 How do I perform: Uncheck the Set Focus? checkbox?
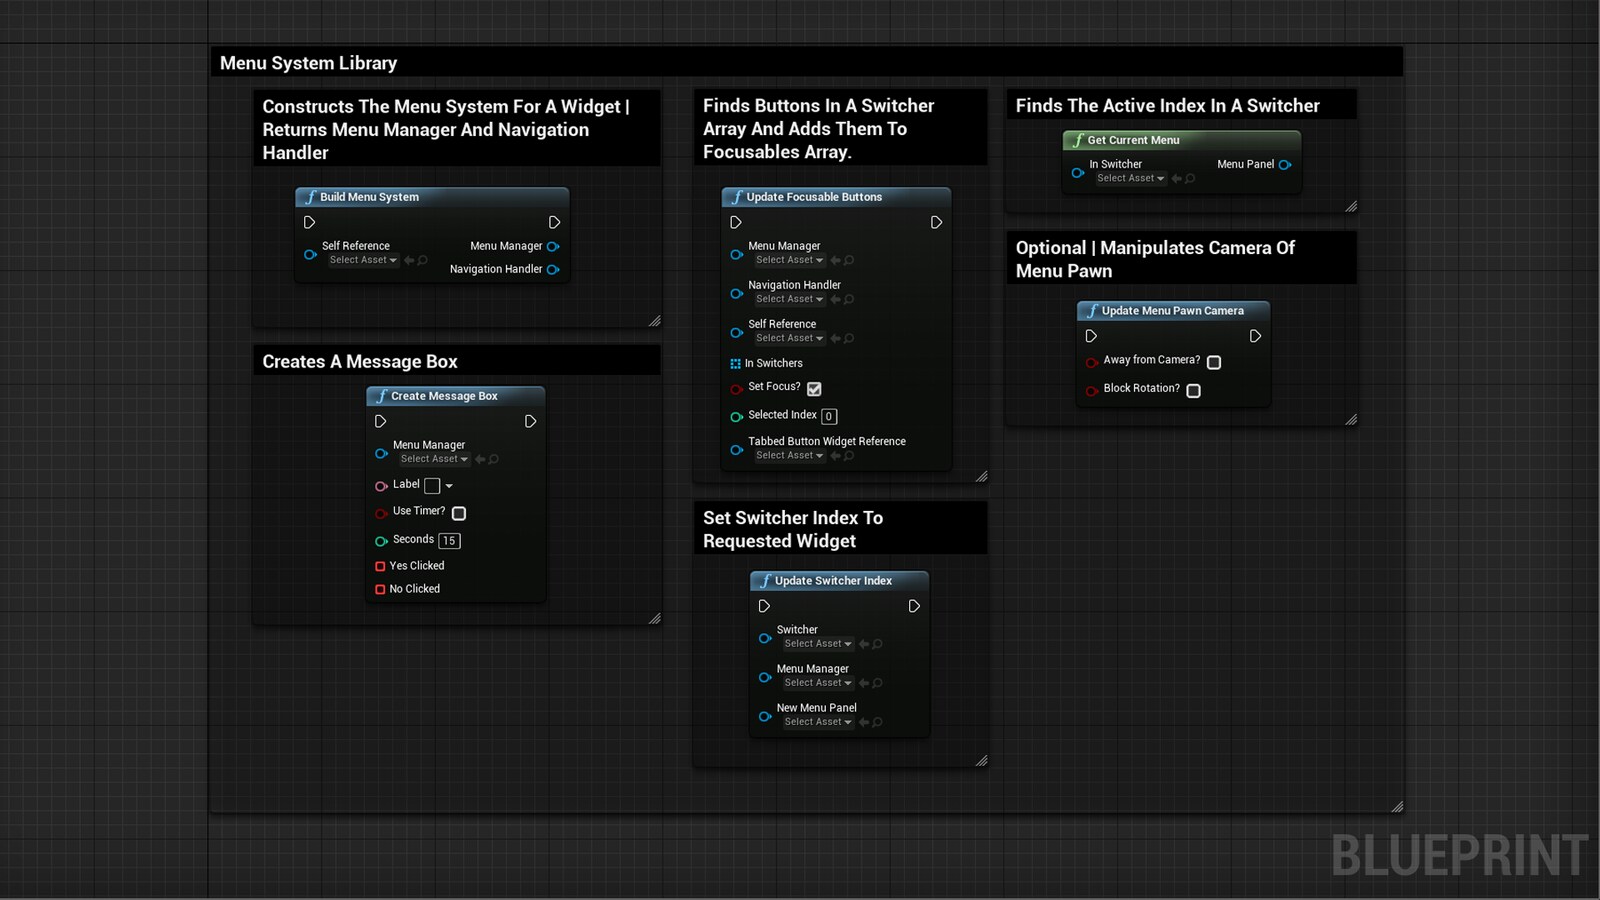(814, 388)
